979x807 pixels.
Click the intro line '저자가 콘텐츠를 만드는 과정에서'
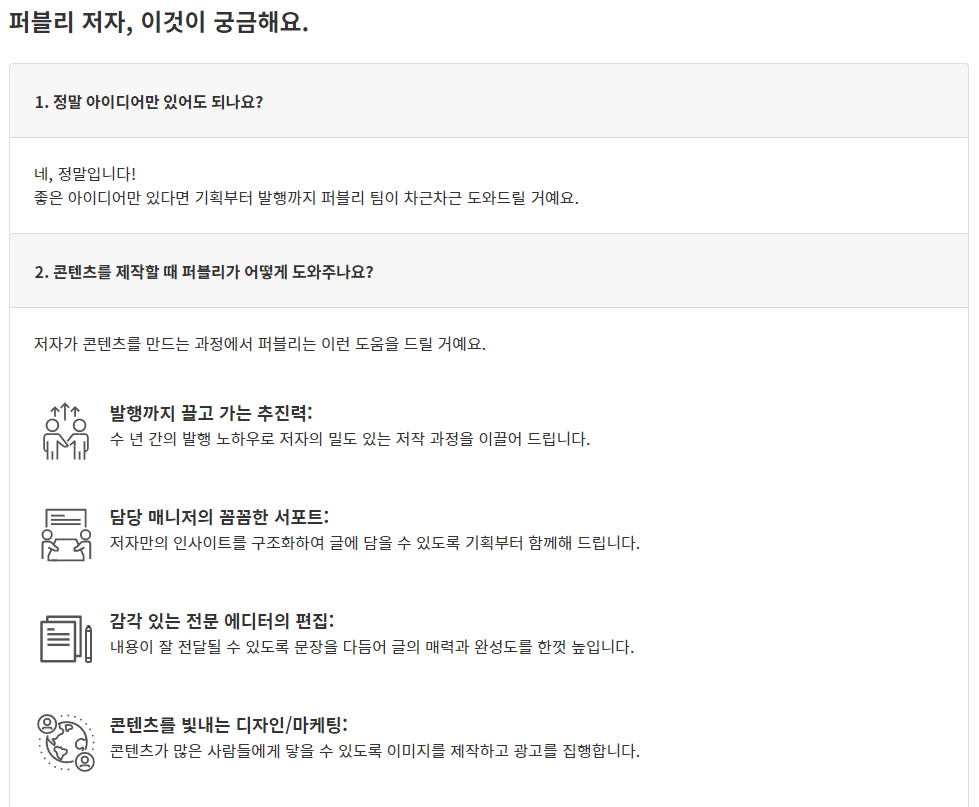[x=260, y=344]
